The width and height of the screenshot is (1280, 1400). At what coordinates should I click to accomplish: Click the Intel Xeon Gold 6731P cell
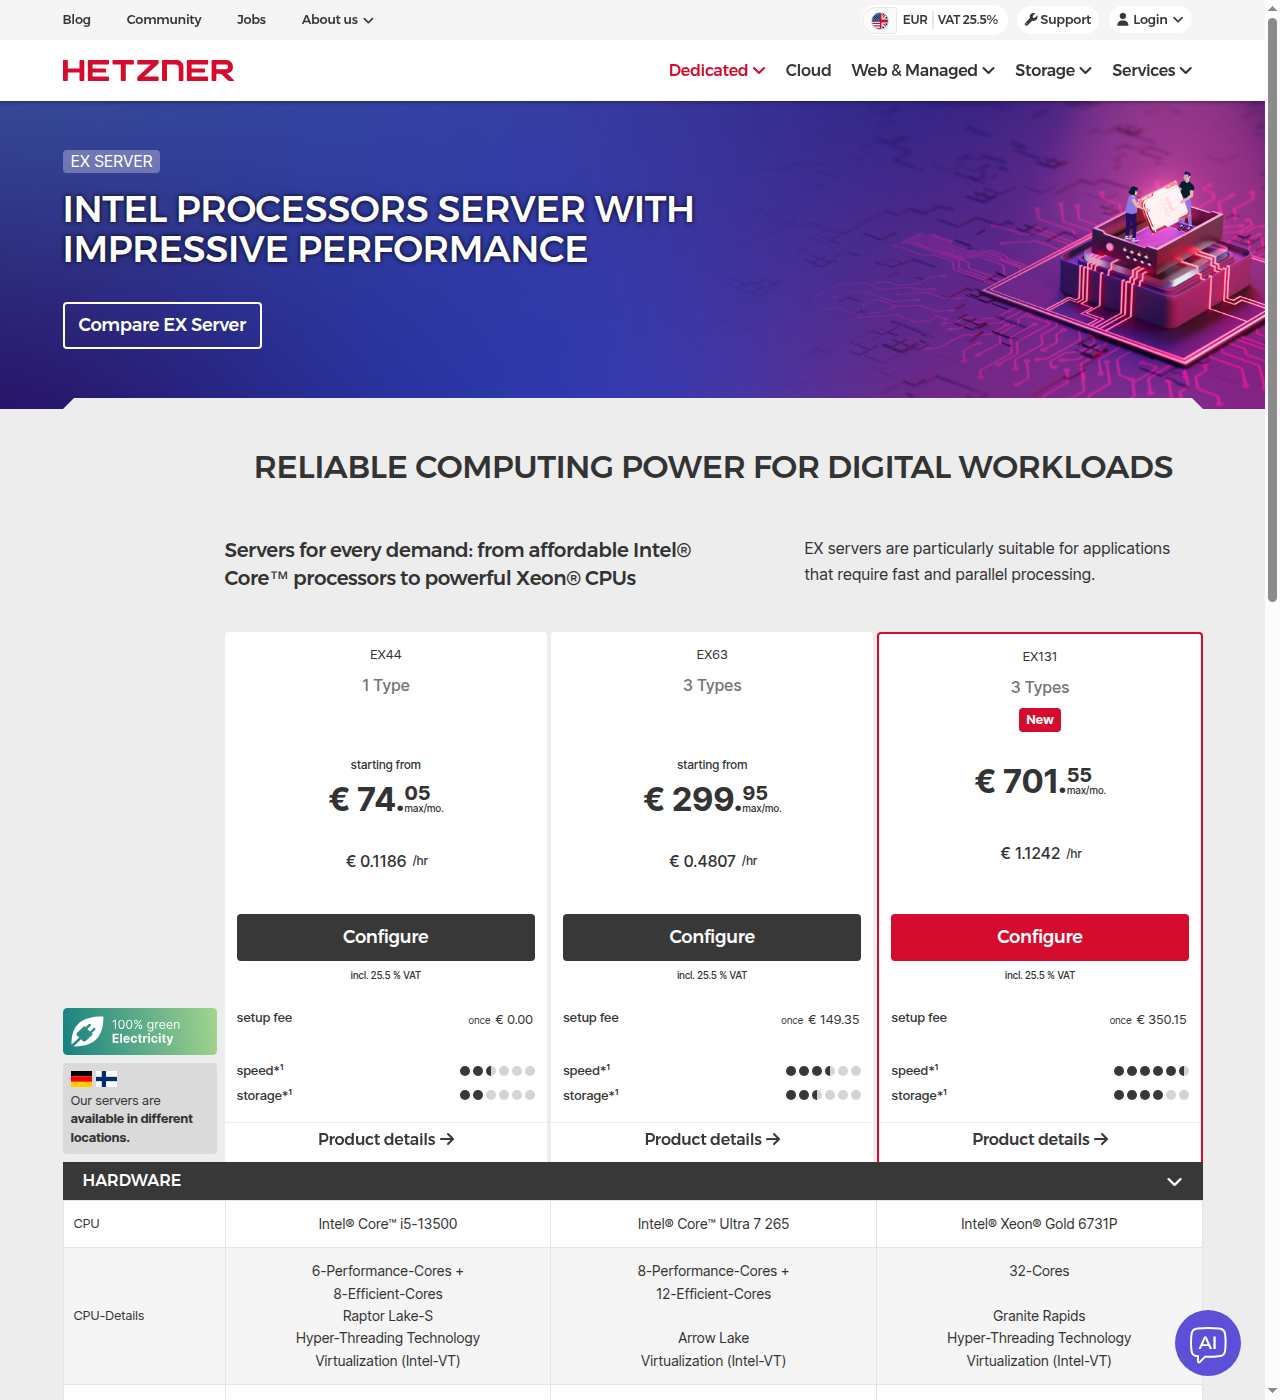[x=1039, y=1224]
